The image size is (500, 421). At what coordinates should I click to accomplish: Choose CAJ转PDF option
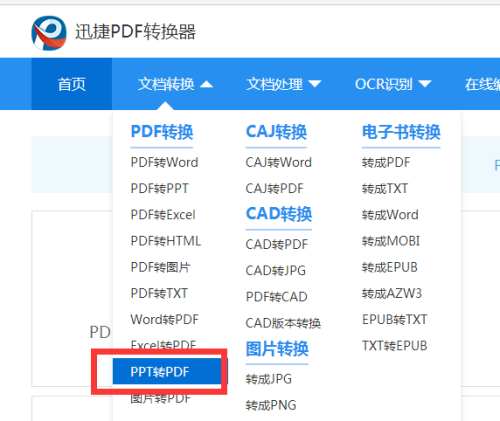(275, 188)
